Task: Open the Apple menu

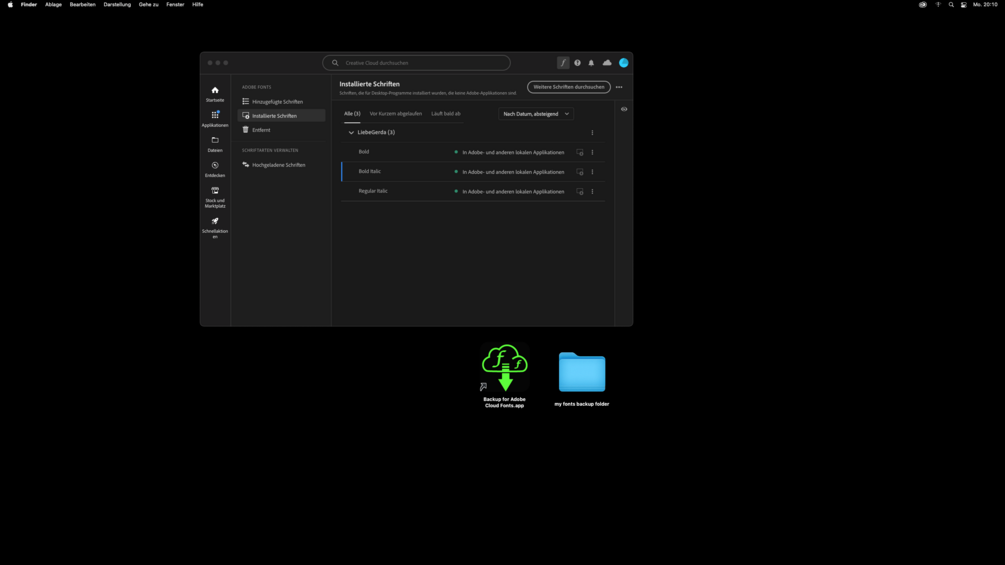Action: [x=10, y=4]
